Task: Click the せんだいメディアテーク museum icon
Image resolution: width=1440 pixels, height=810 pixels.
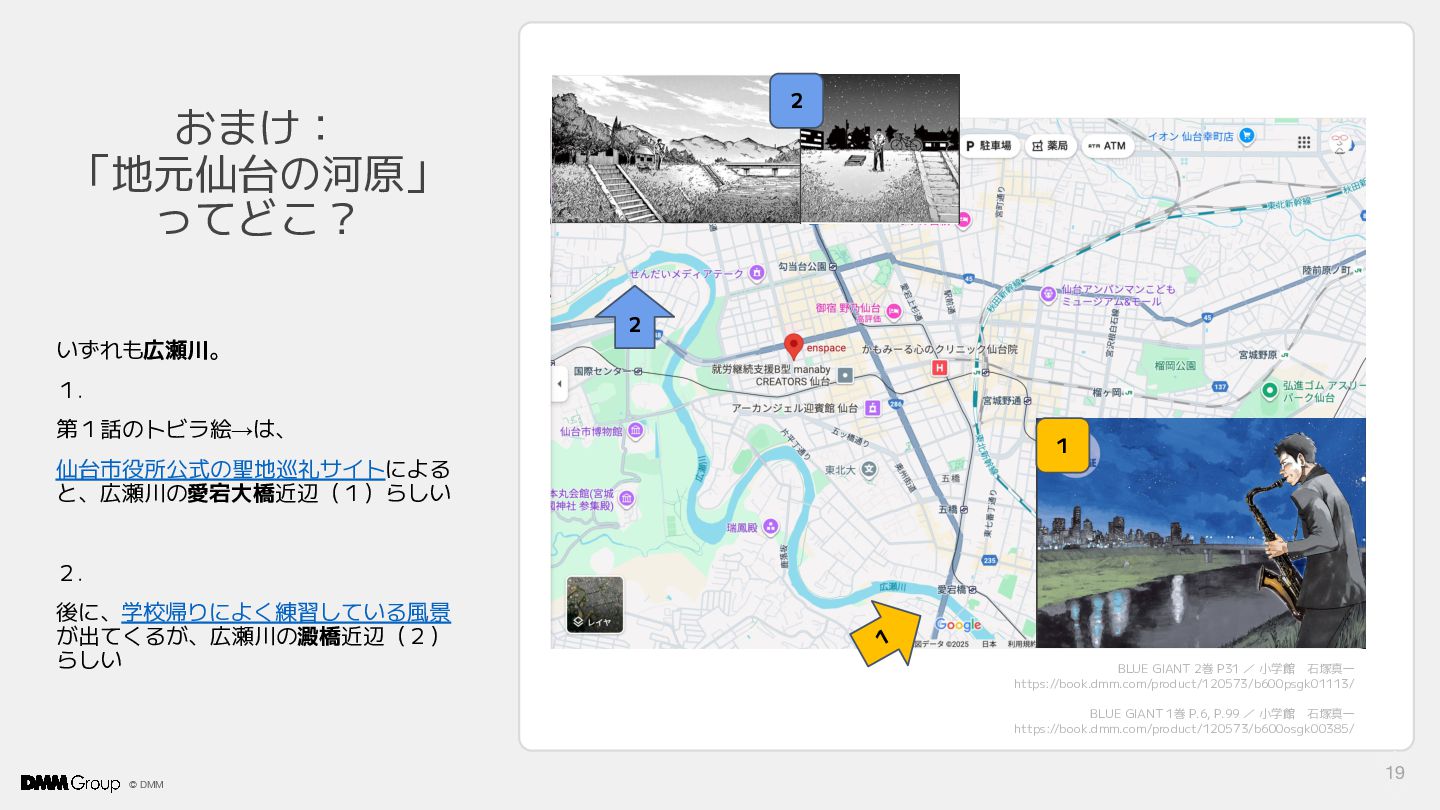Action: click(757, 271)
